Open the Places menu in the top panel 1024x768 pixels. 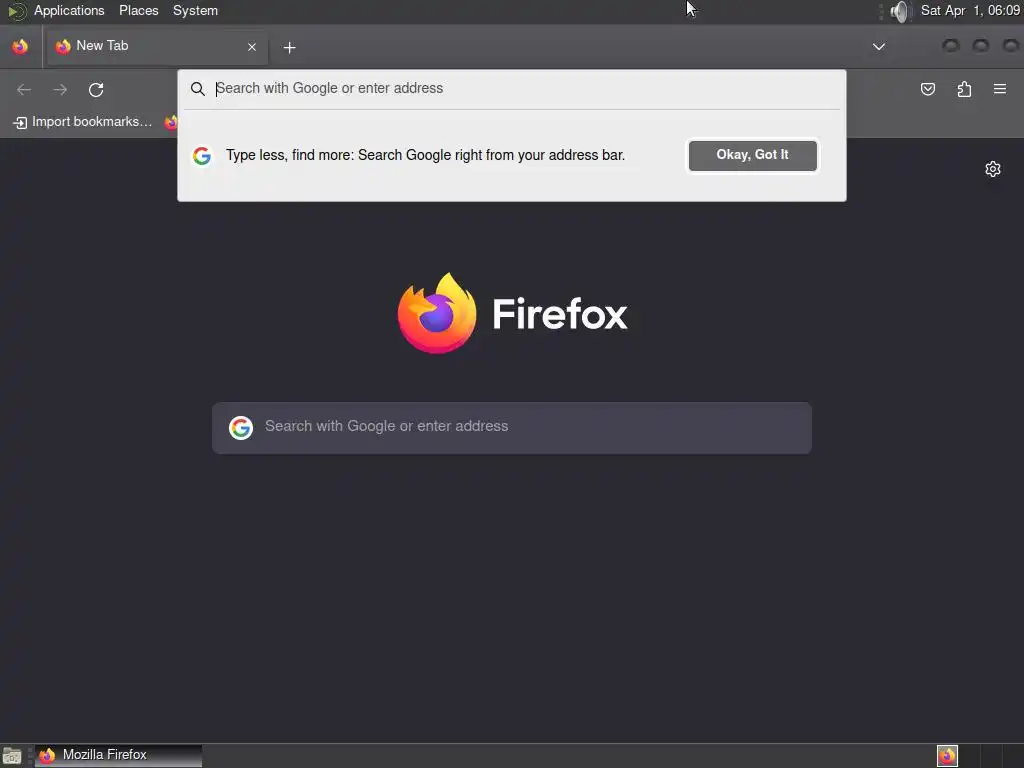138,10
